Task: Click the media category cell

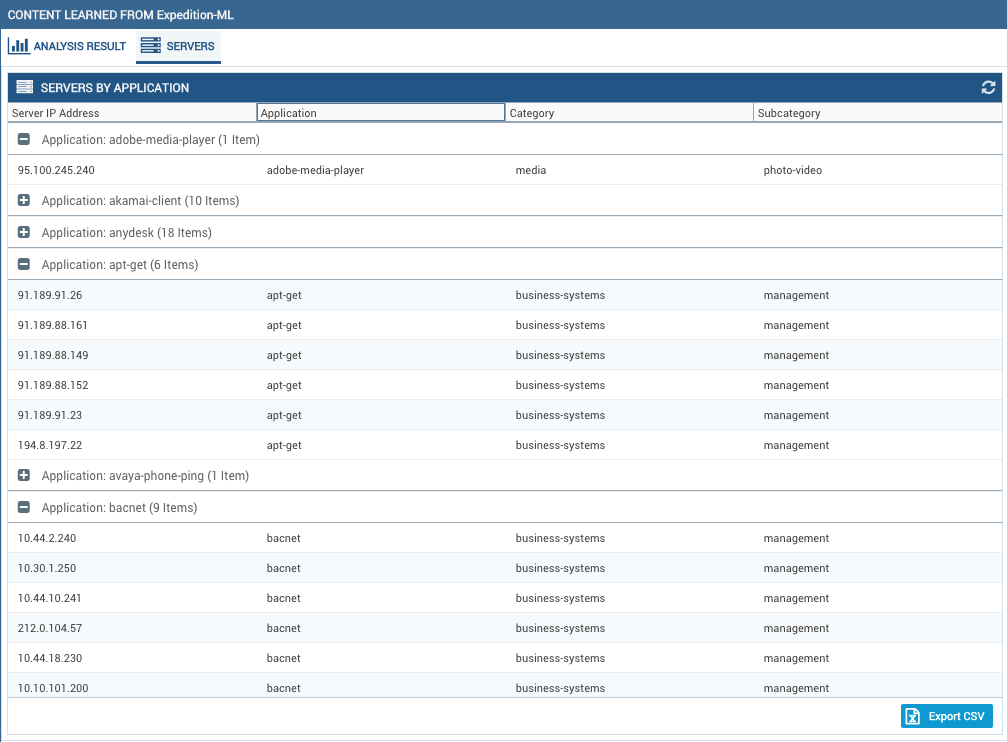Action: [x=530, y=170]
